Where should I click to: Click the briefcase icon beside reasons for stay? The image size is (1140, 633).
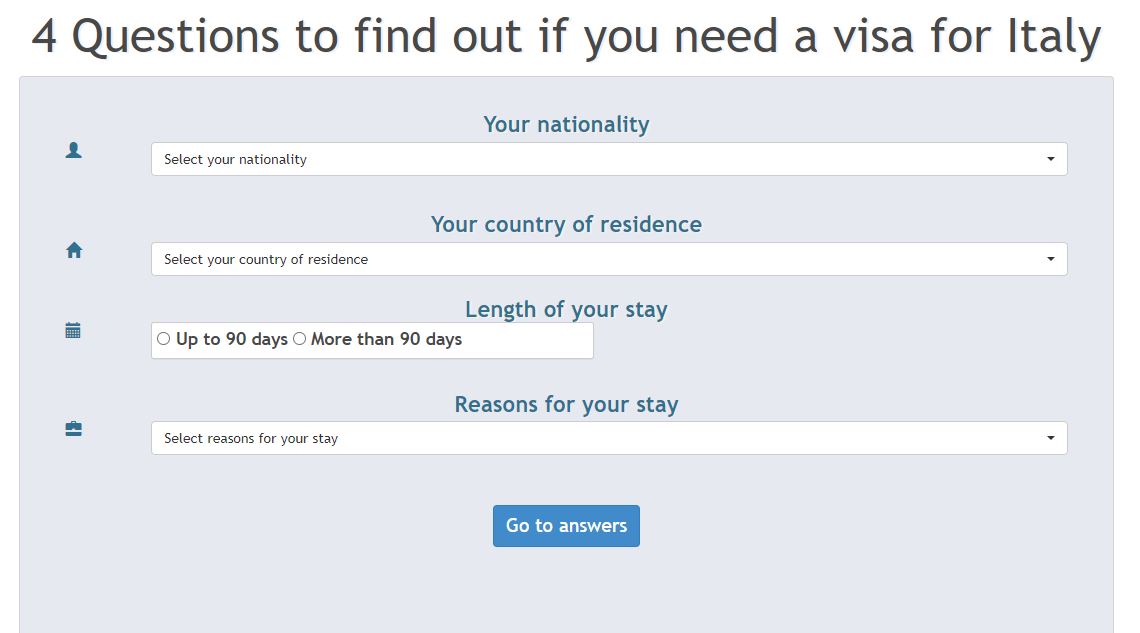pyautogui.click(x=73, y=429)
